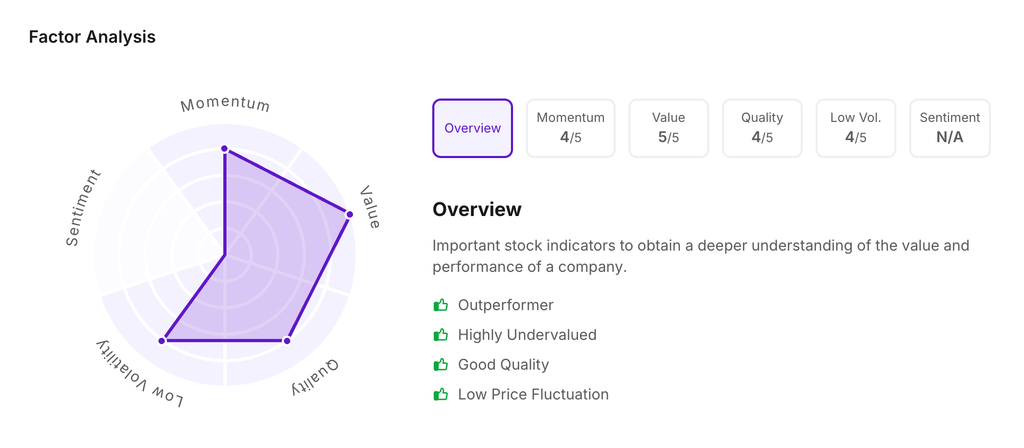Click the thumbs-up icon beside Outperformer
1024x448 pixels.
tap(440, 305)
